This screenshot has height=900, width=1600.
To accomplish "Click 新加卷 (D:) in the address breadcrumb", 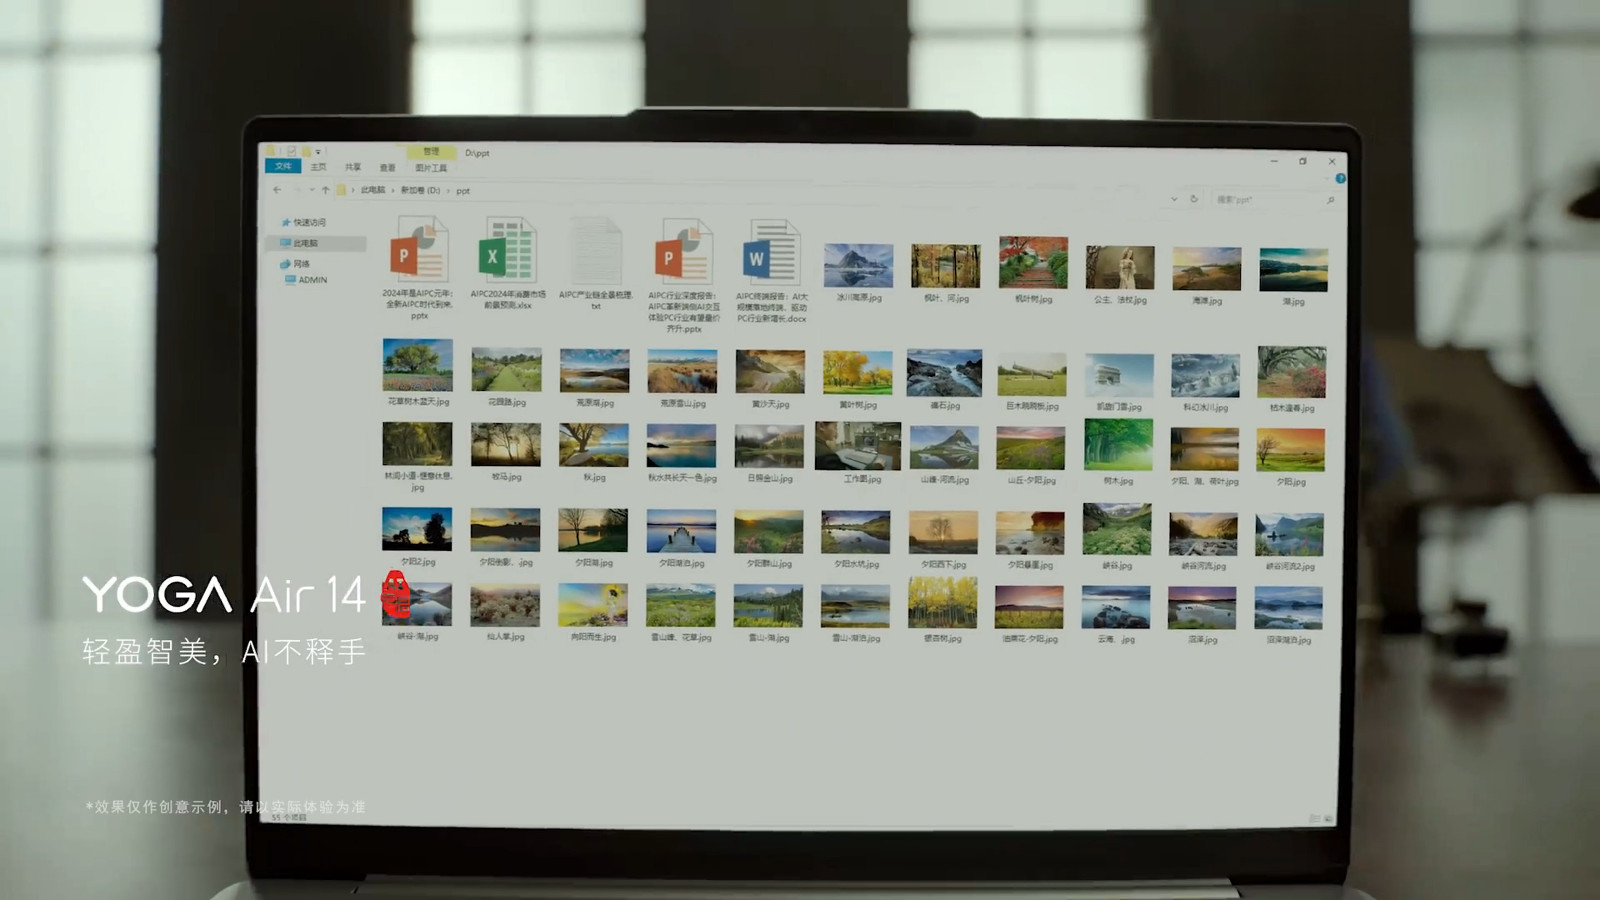I will click(x=420, y=190).
